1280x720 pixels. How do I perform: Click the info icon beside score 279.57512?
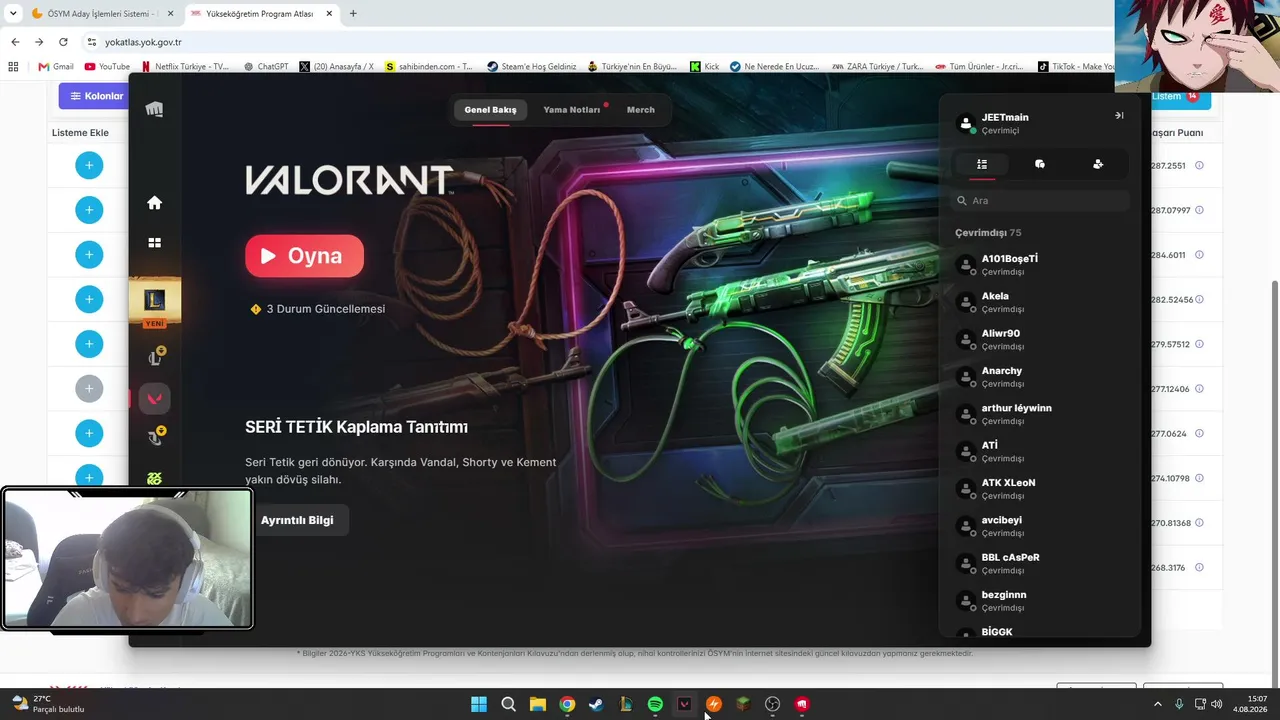1199,344
